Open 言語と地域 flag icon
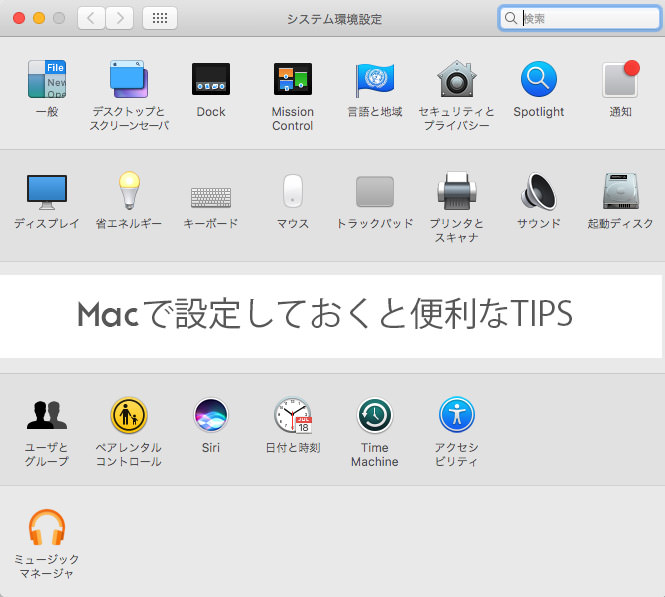Viewport: 665px width, 597px height. 375,80
